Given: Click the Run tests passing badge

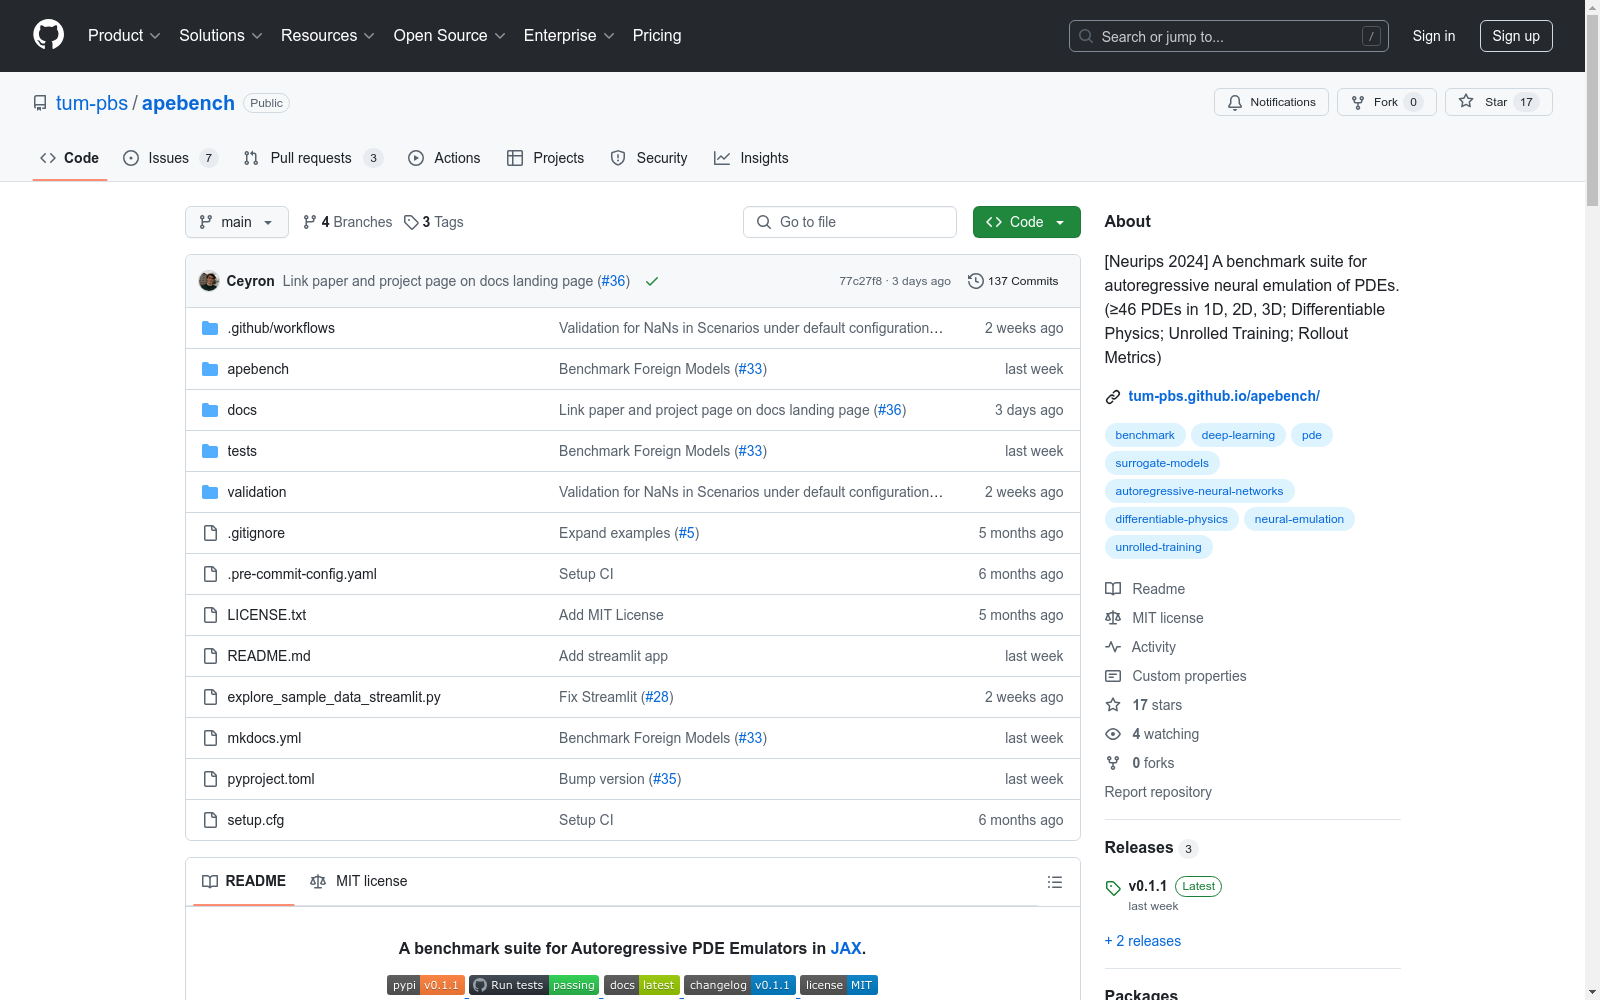Looking at the screenshot, I should (x=534, y=985).
